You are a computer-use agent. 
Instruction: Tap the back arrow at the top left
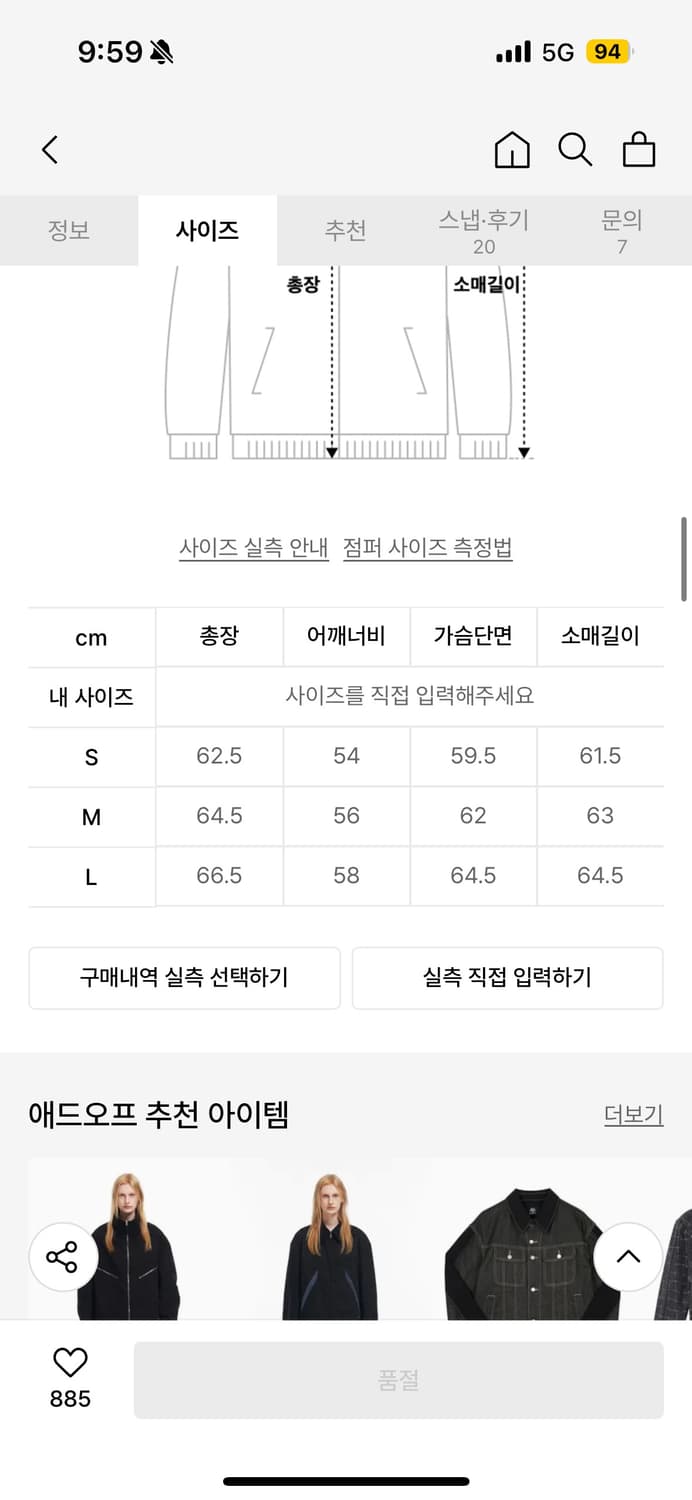[49, 148]
